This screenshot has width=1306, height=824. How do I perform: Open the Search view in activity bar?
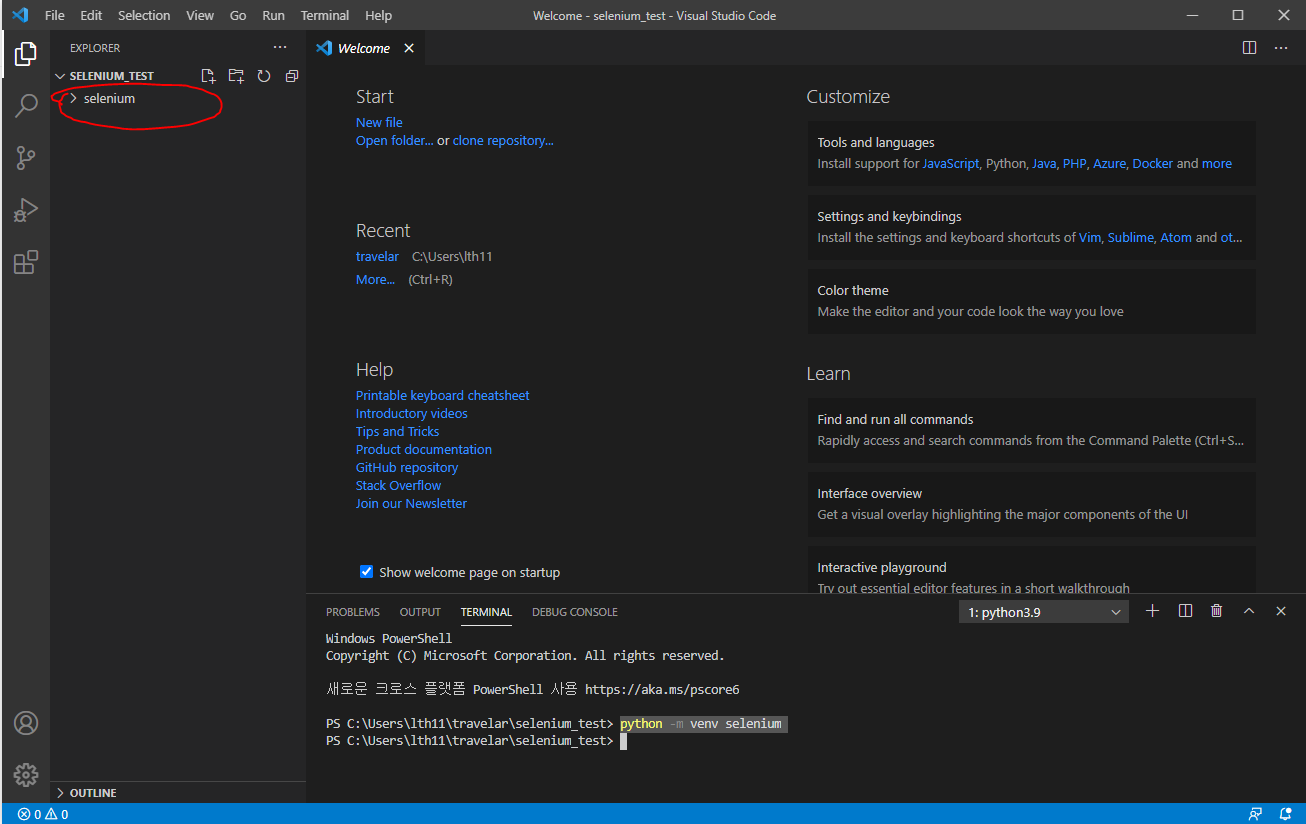(x=26, y=105)
